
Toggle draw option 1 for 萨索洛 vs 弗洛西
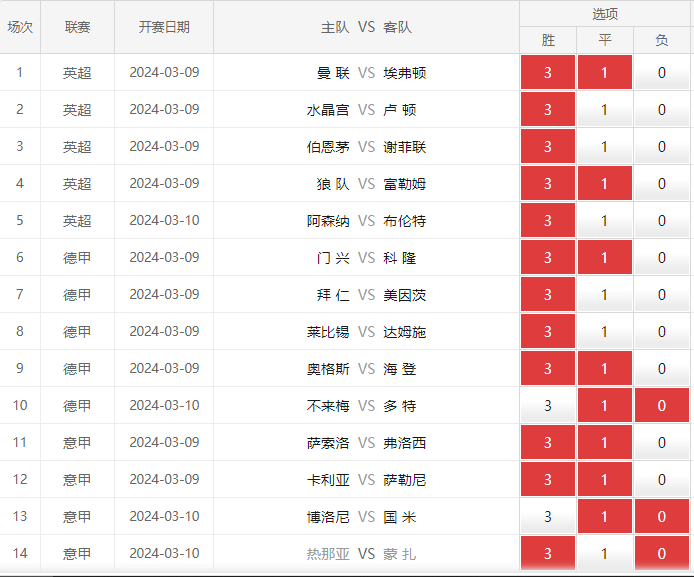click(x=605, y=442)
